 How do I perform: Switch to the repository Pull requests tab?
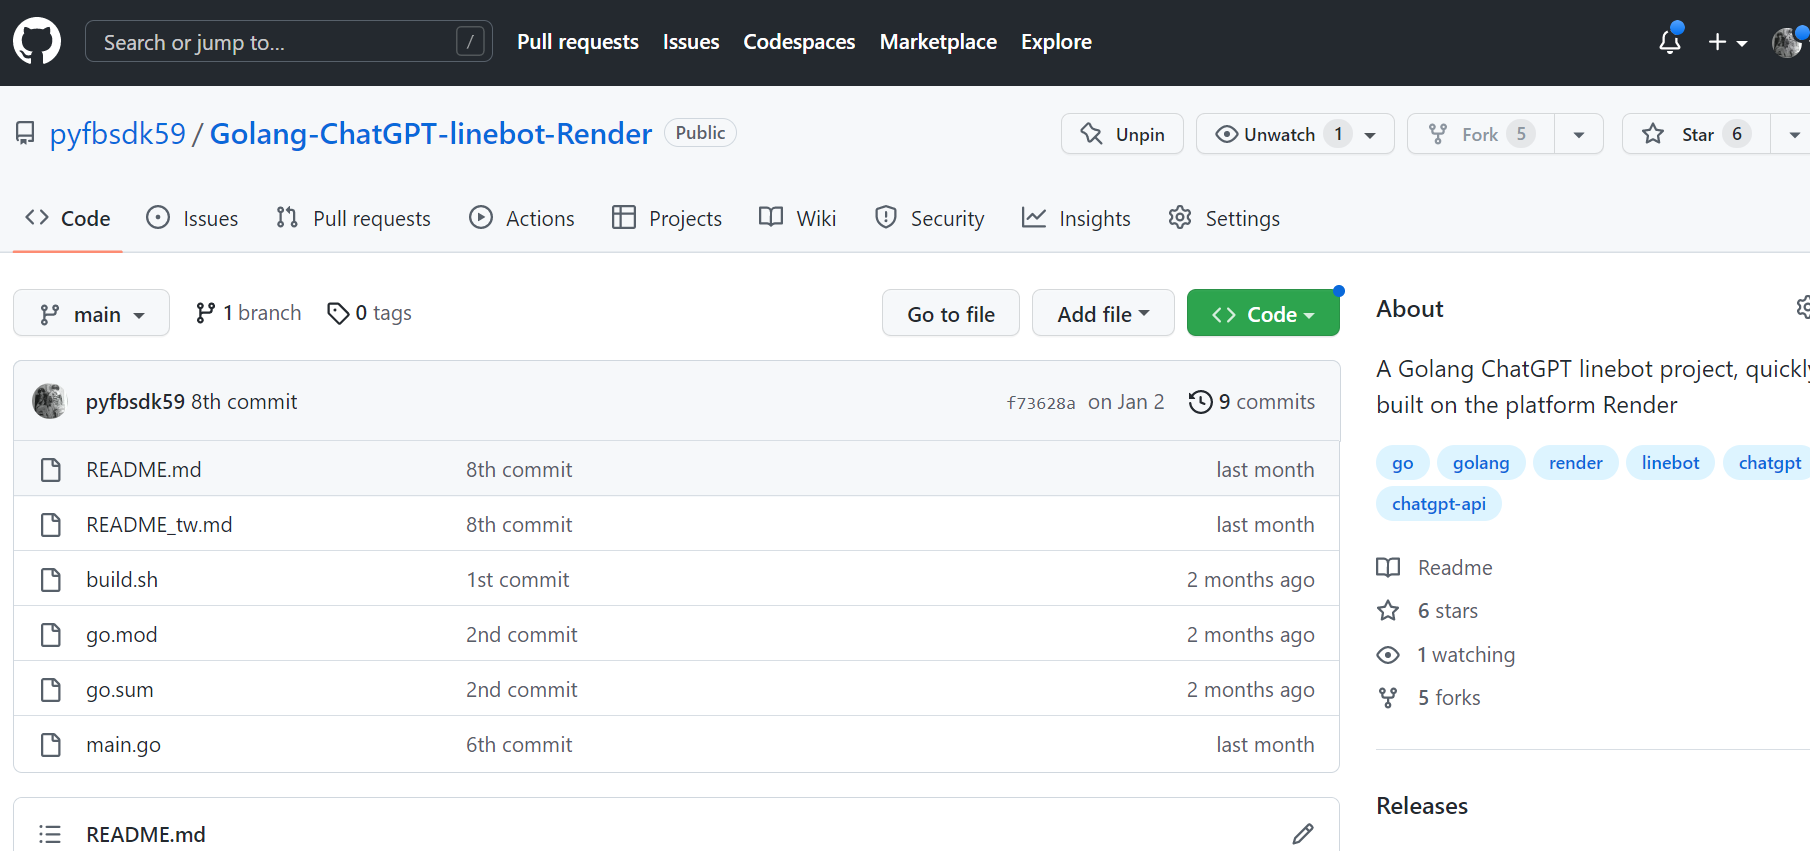(x=353, y=218)
